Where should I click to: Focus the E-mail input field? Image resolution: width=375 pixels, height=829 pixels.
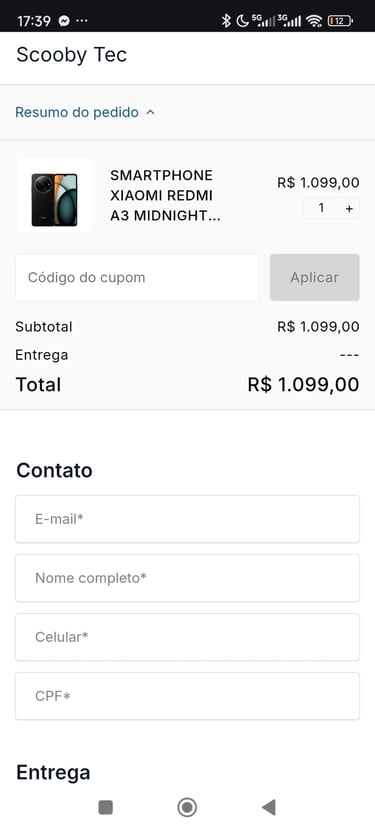[x=187, y=519]
